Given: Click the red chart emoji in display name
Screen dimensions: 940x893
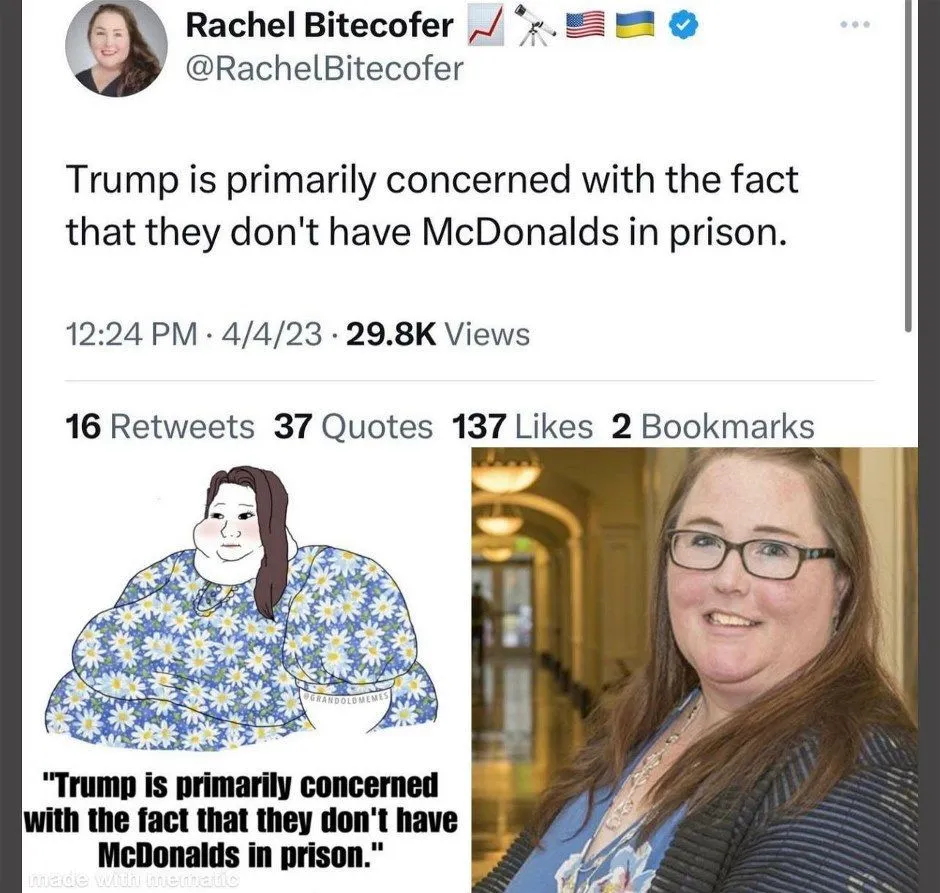Looking at the screenshot, I should 486,28.
